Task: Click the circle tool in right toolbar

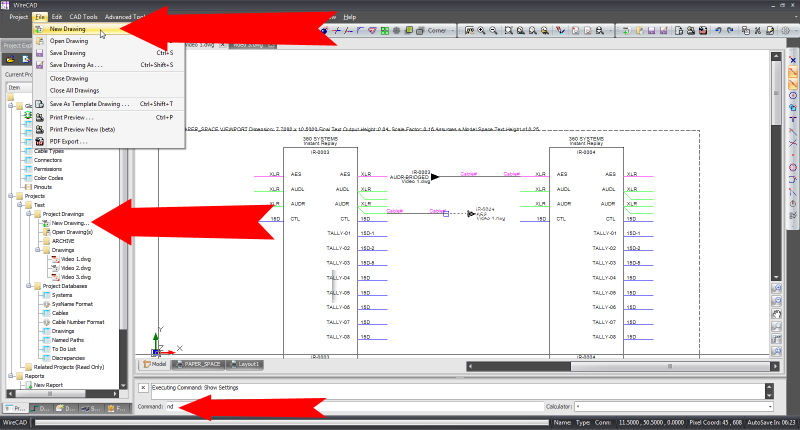Action: 793,96
